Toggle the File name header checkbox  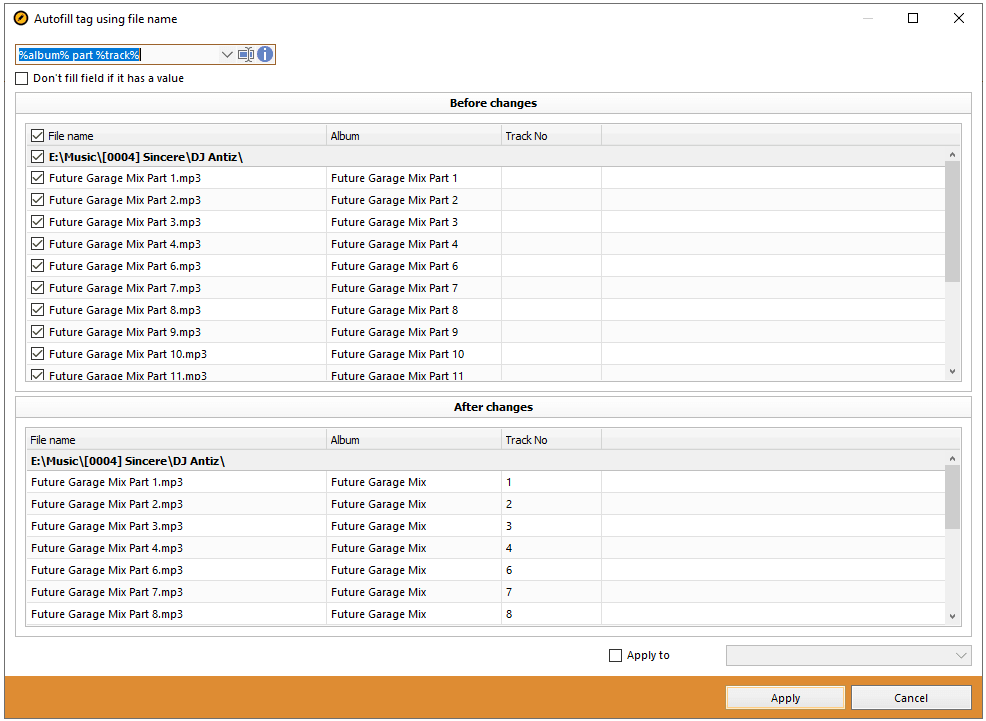pos(37,135)
